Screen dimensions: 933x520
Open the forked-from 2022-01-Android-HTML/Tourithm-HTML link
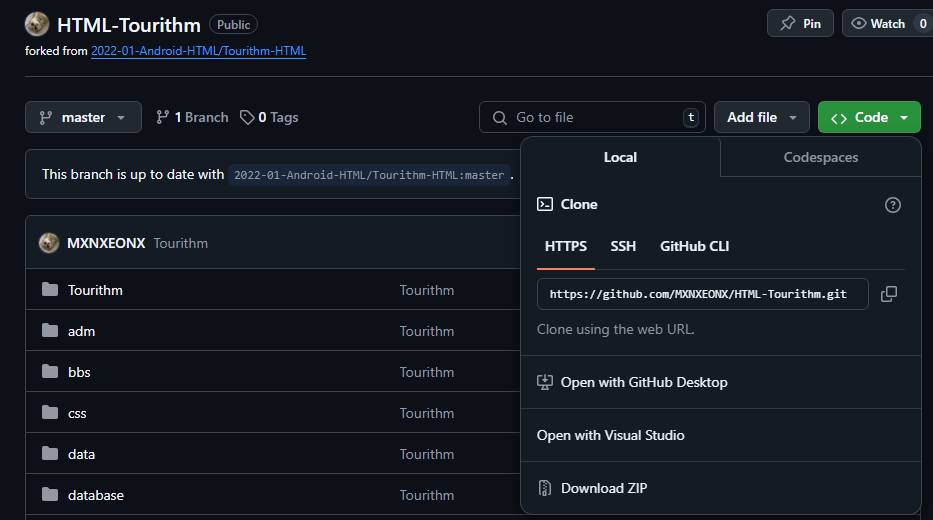[198, 51]
